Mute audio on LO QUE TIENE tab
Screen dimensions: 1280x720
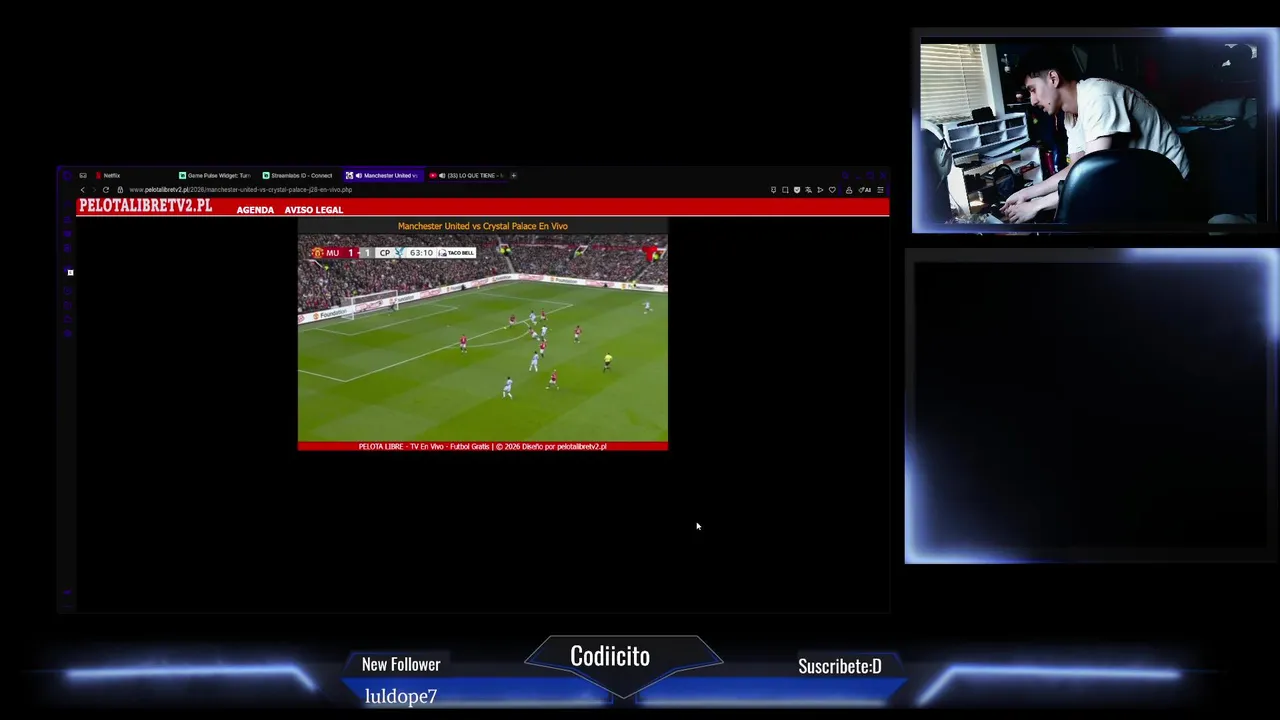tap(442, 175)
